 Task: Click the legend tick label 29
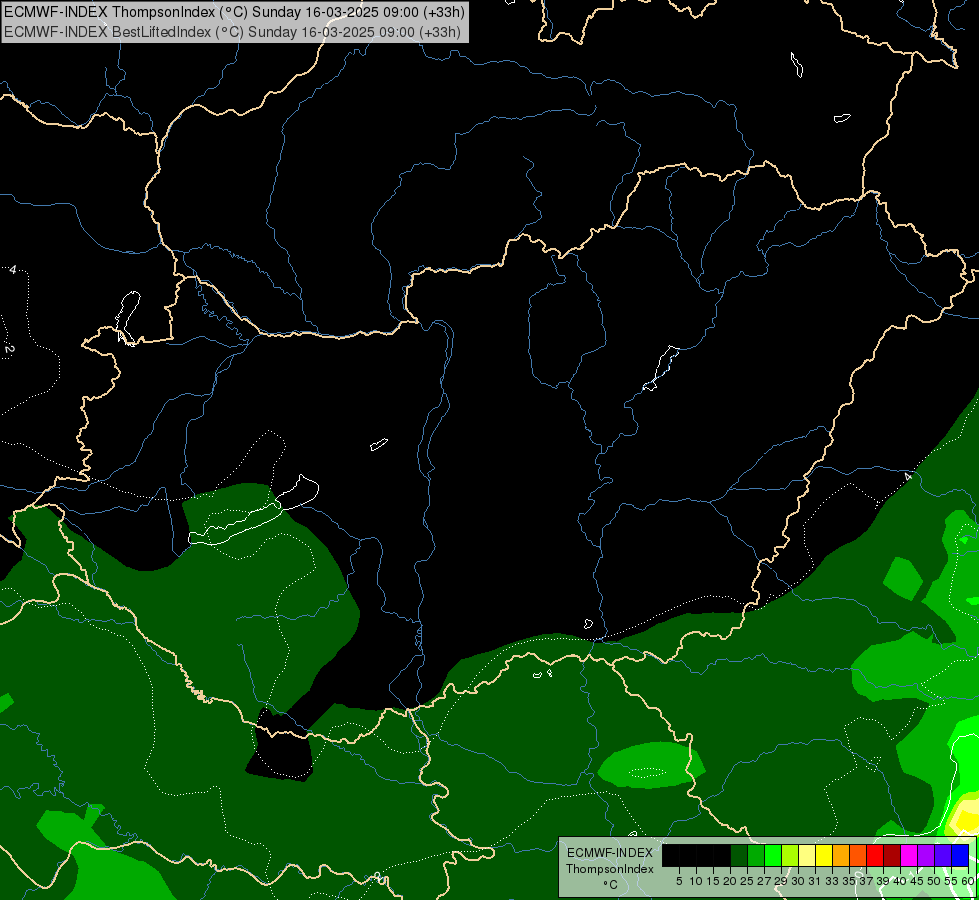[781, 881]
